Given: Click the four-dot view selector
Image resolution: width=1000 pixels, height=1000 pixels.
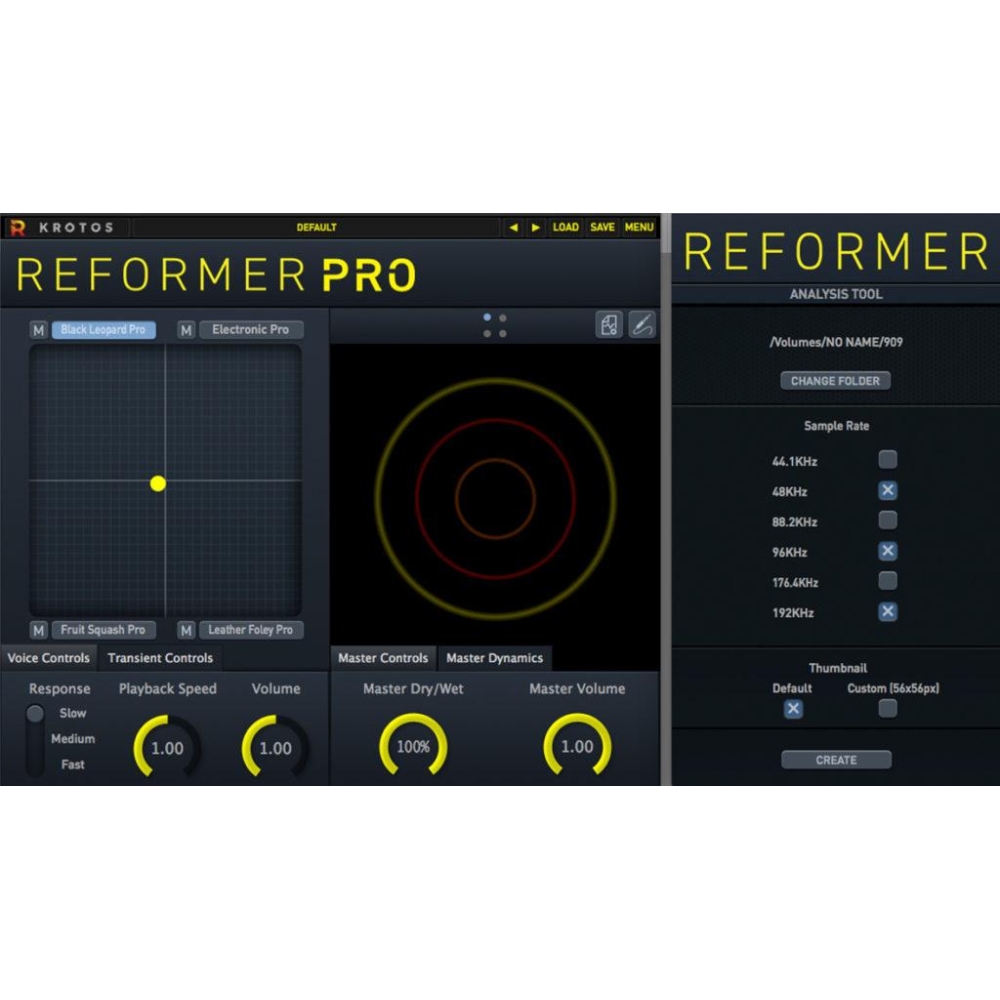Looking at the screenshot, I should click(x=495, y=325).
